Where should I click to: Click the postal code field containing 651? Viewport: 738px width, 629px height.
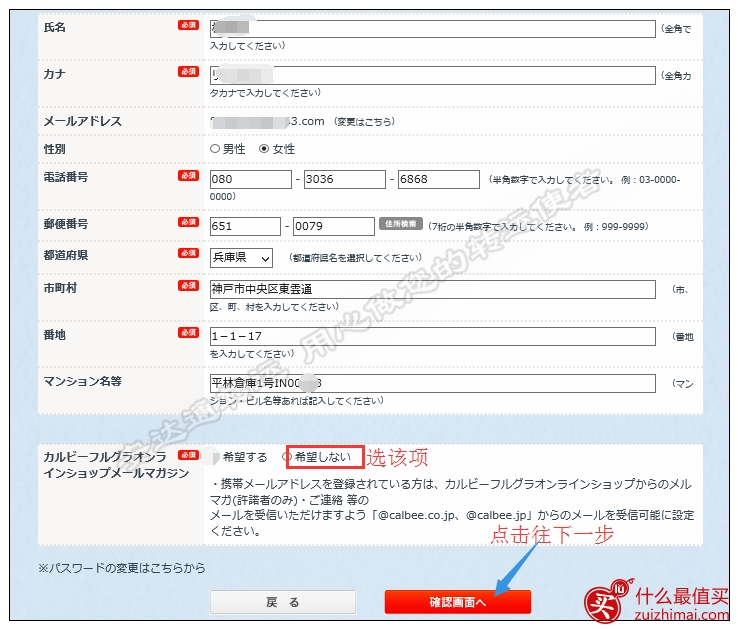point(245,226)
